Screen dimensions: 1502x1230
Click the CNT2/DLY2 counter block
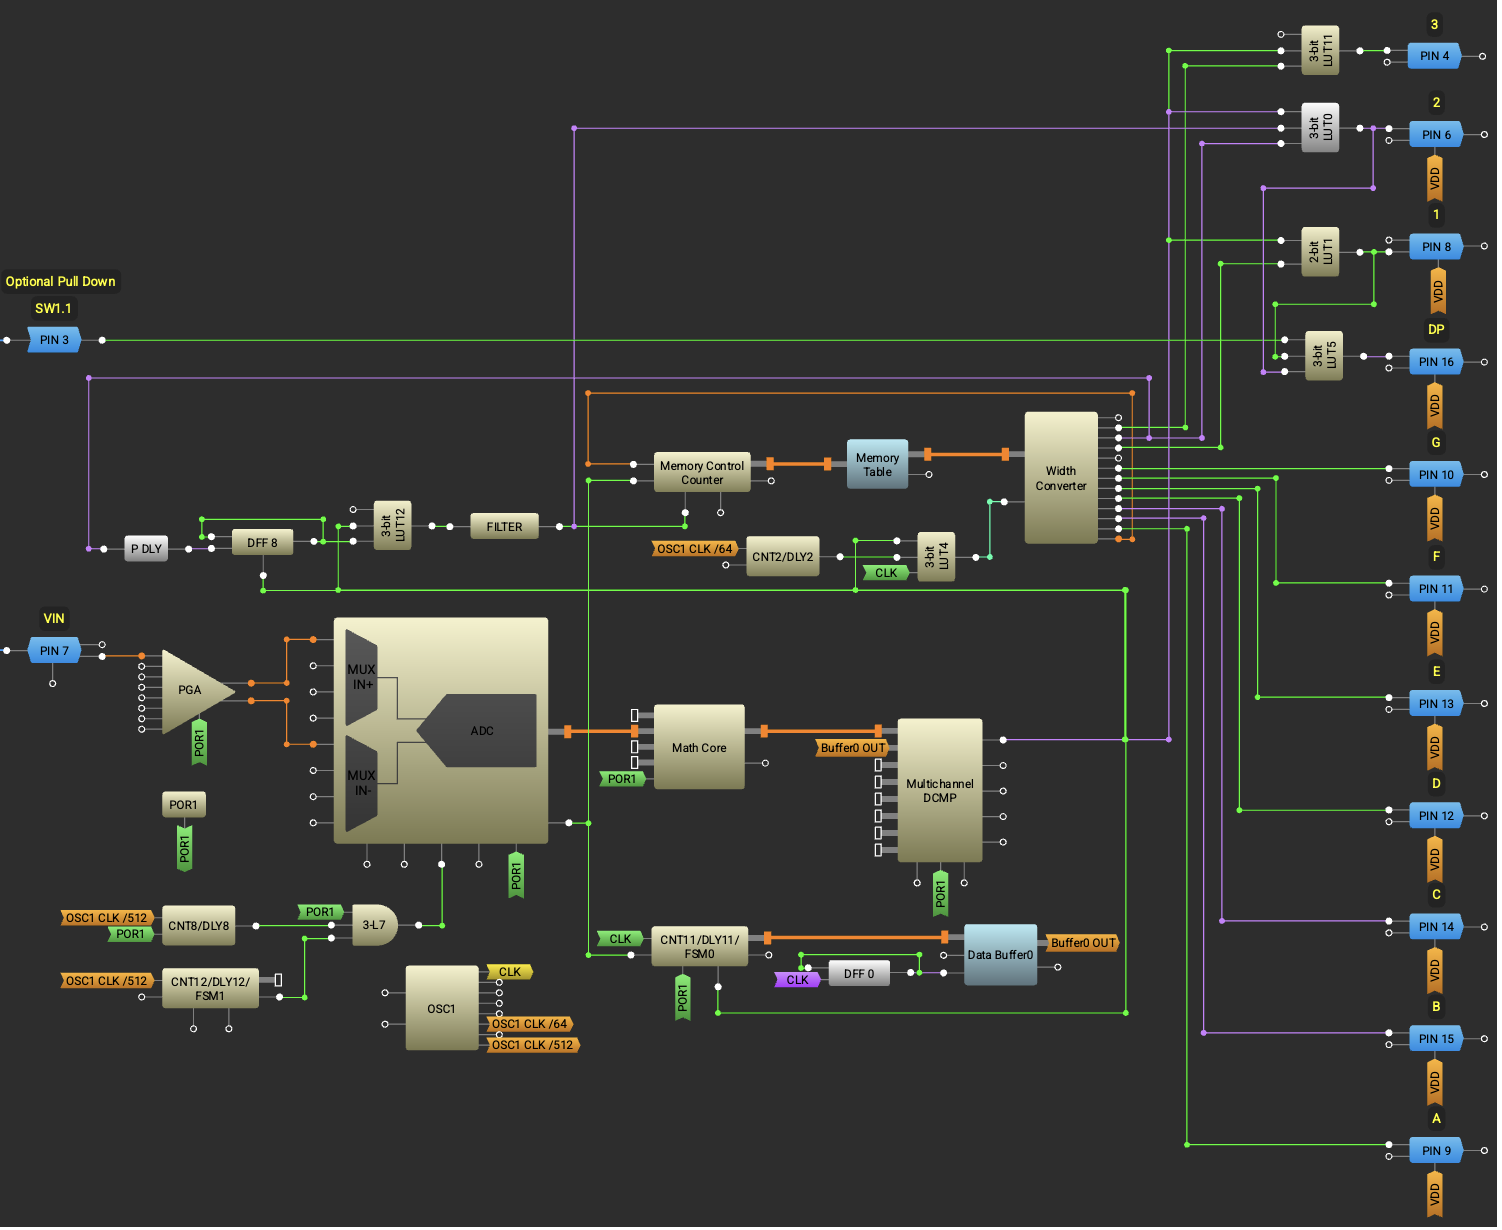tap(782, 557)
